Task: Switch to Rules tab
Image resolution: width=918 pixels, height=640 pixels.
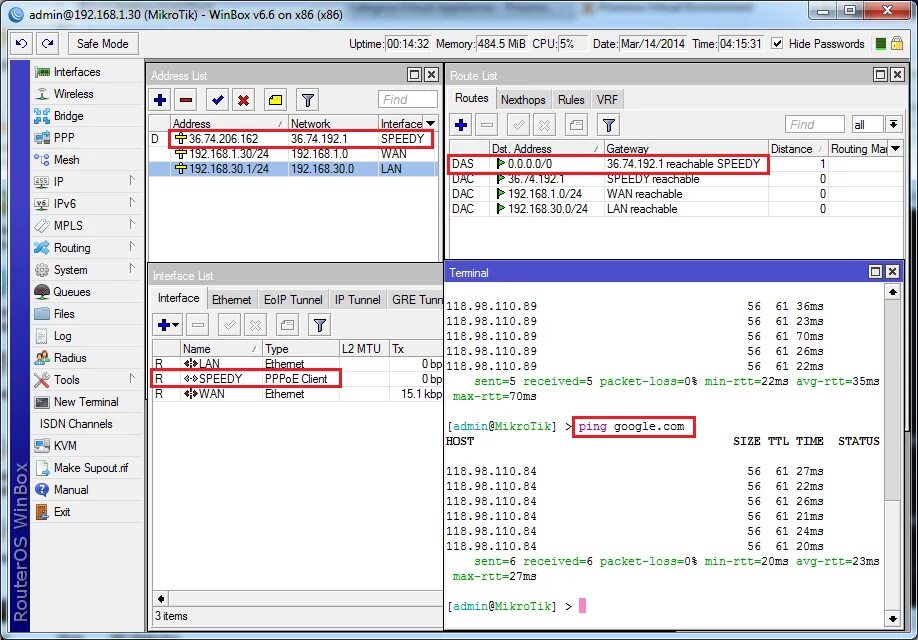Action: point(571,100)
